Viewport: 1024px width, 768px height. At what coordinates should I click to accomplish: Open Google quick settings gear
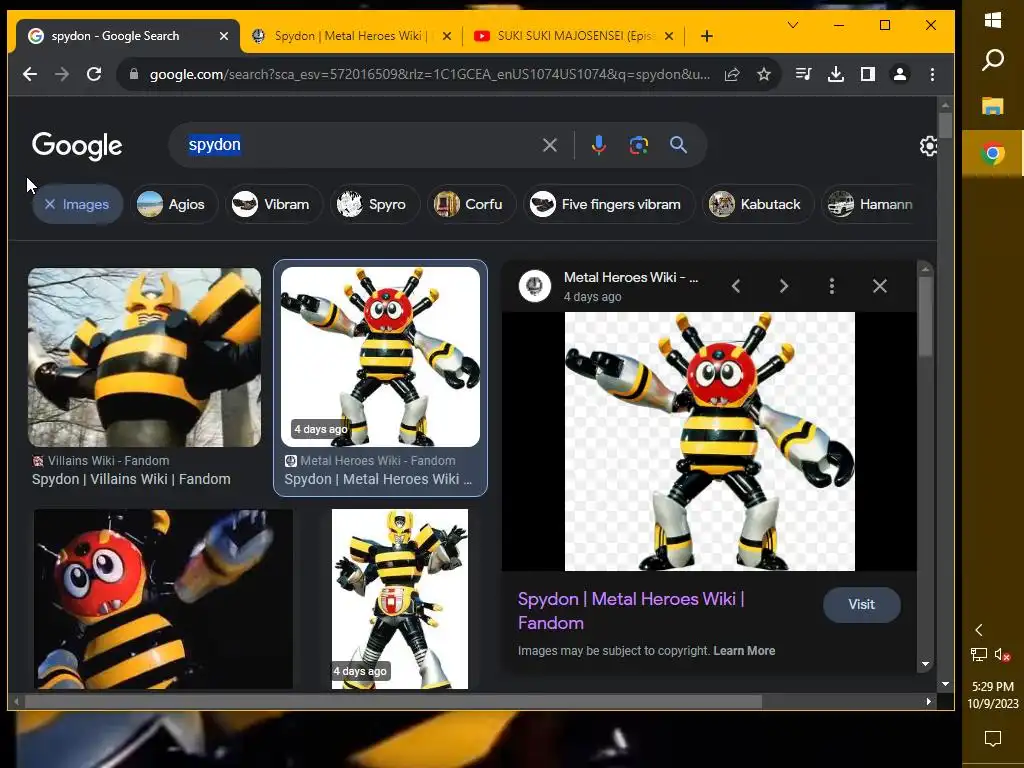[x=928, y=146]
